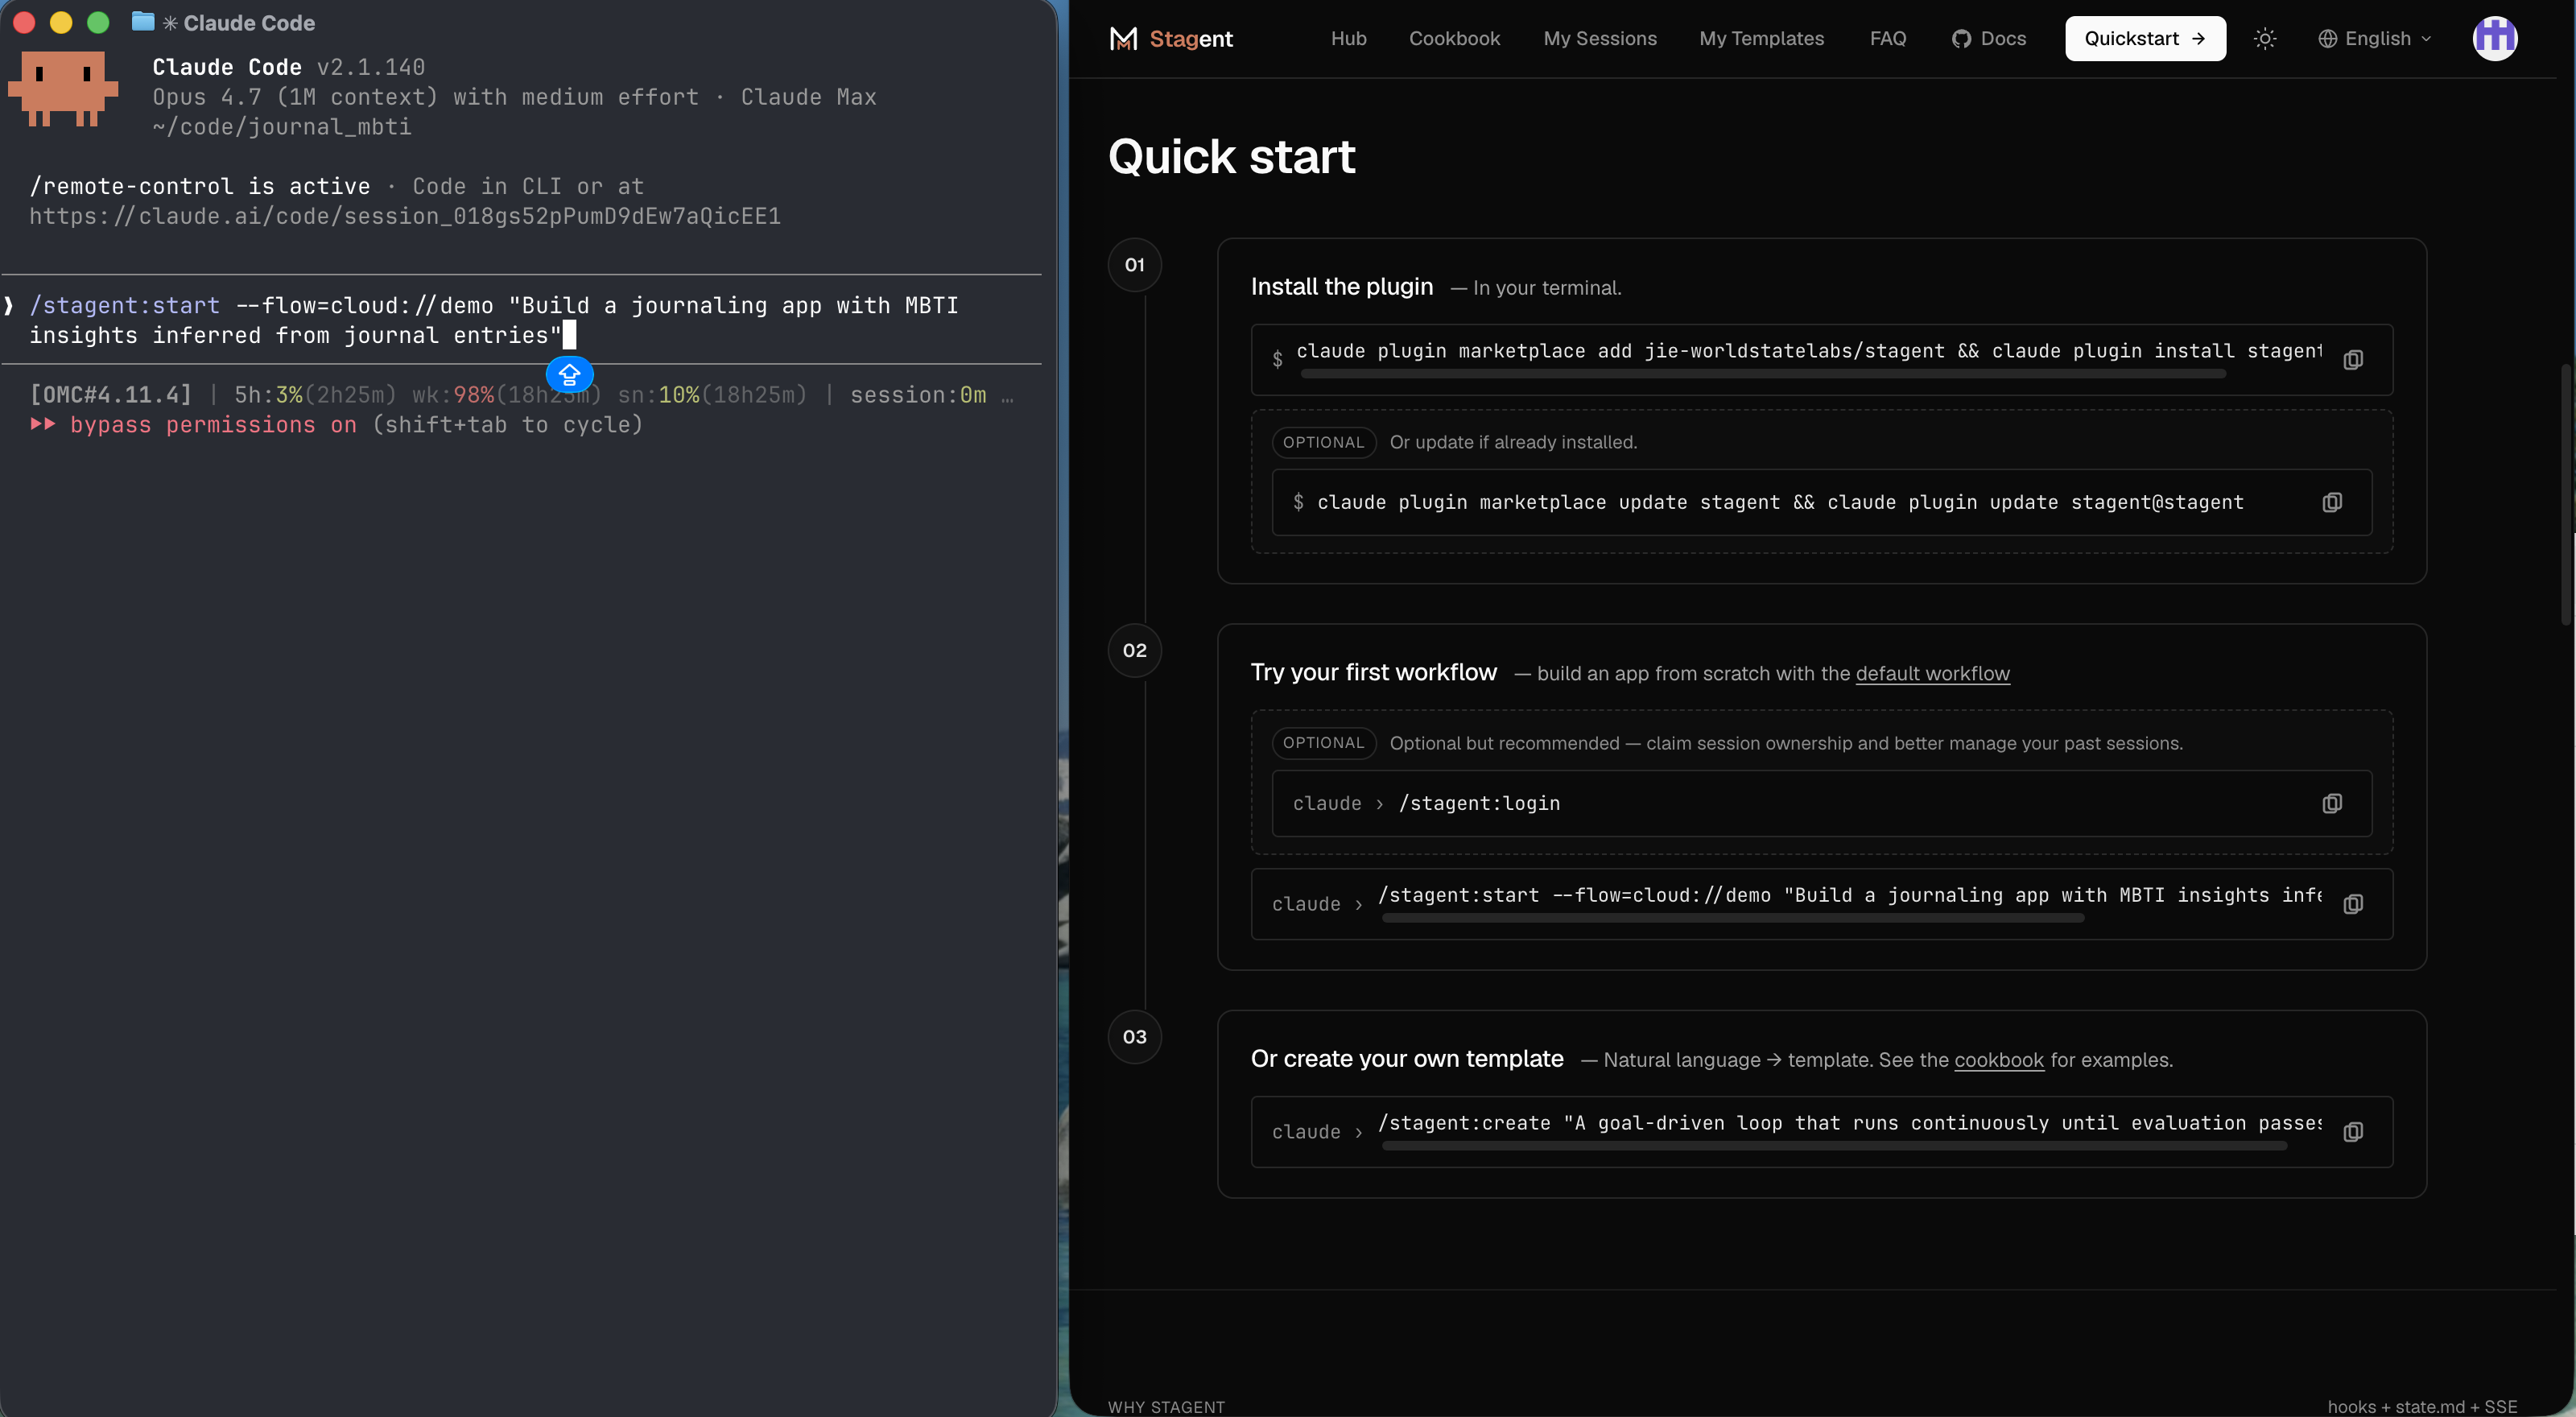Screen dimensions: 2576x1417
Task: Toggle the light/dark theme sun button
Action: click(2265, 39)
